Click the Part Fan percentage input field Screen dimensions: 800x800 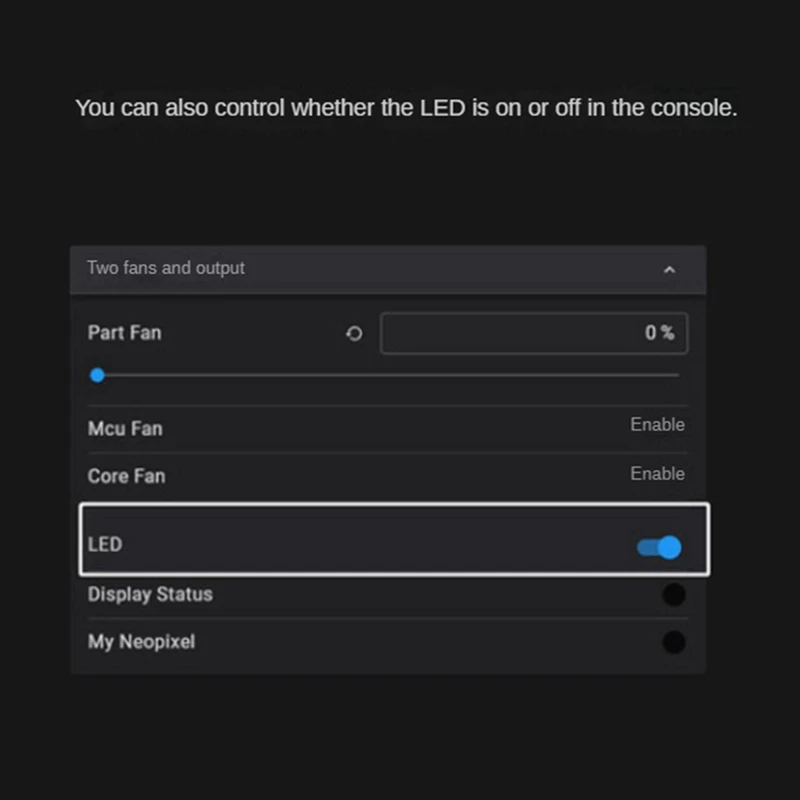point(520,333)
